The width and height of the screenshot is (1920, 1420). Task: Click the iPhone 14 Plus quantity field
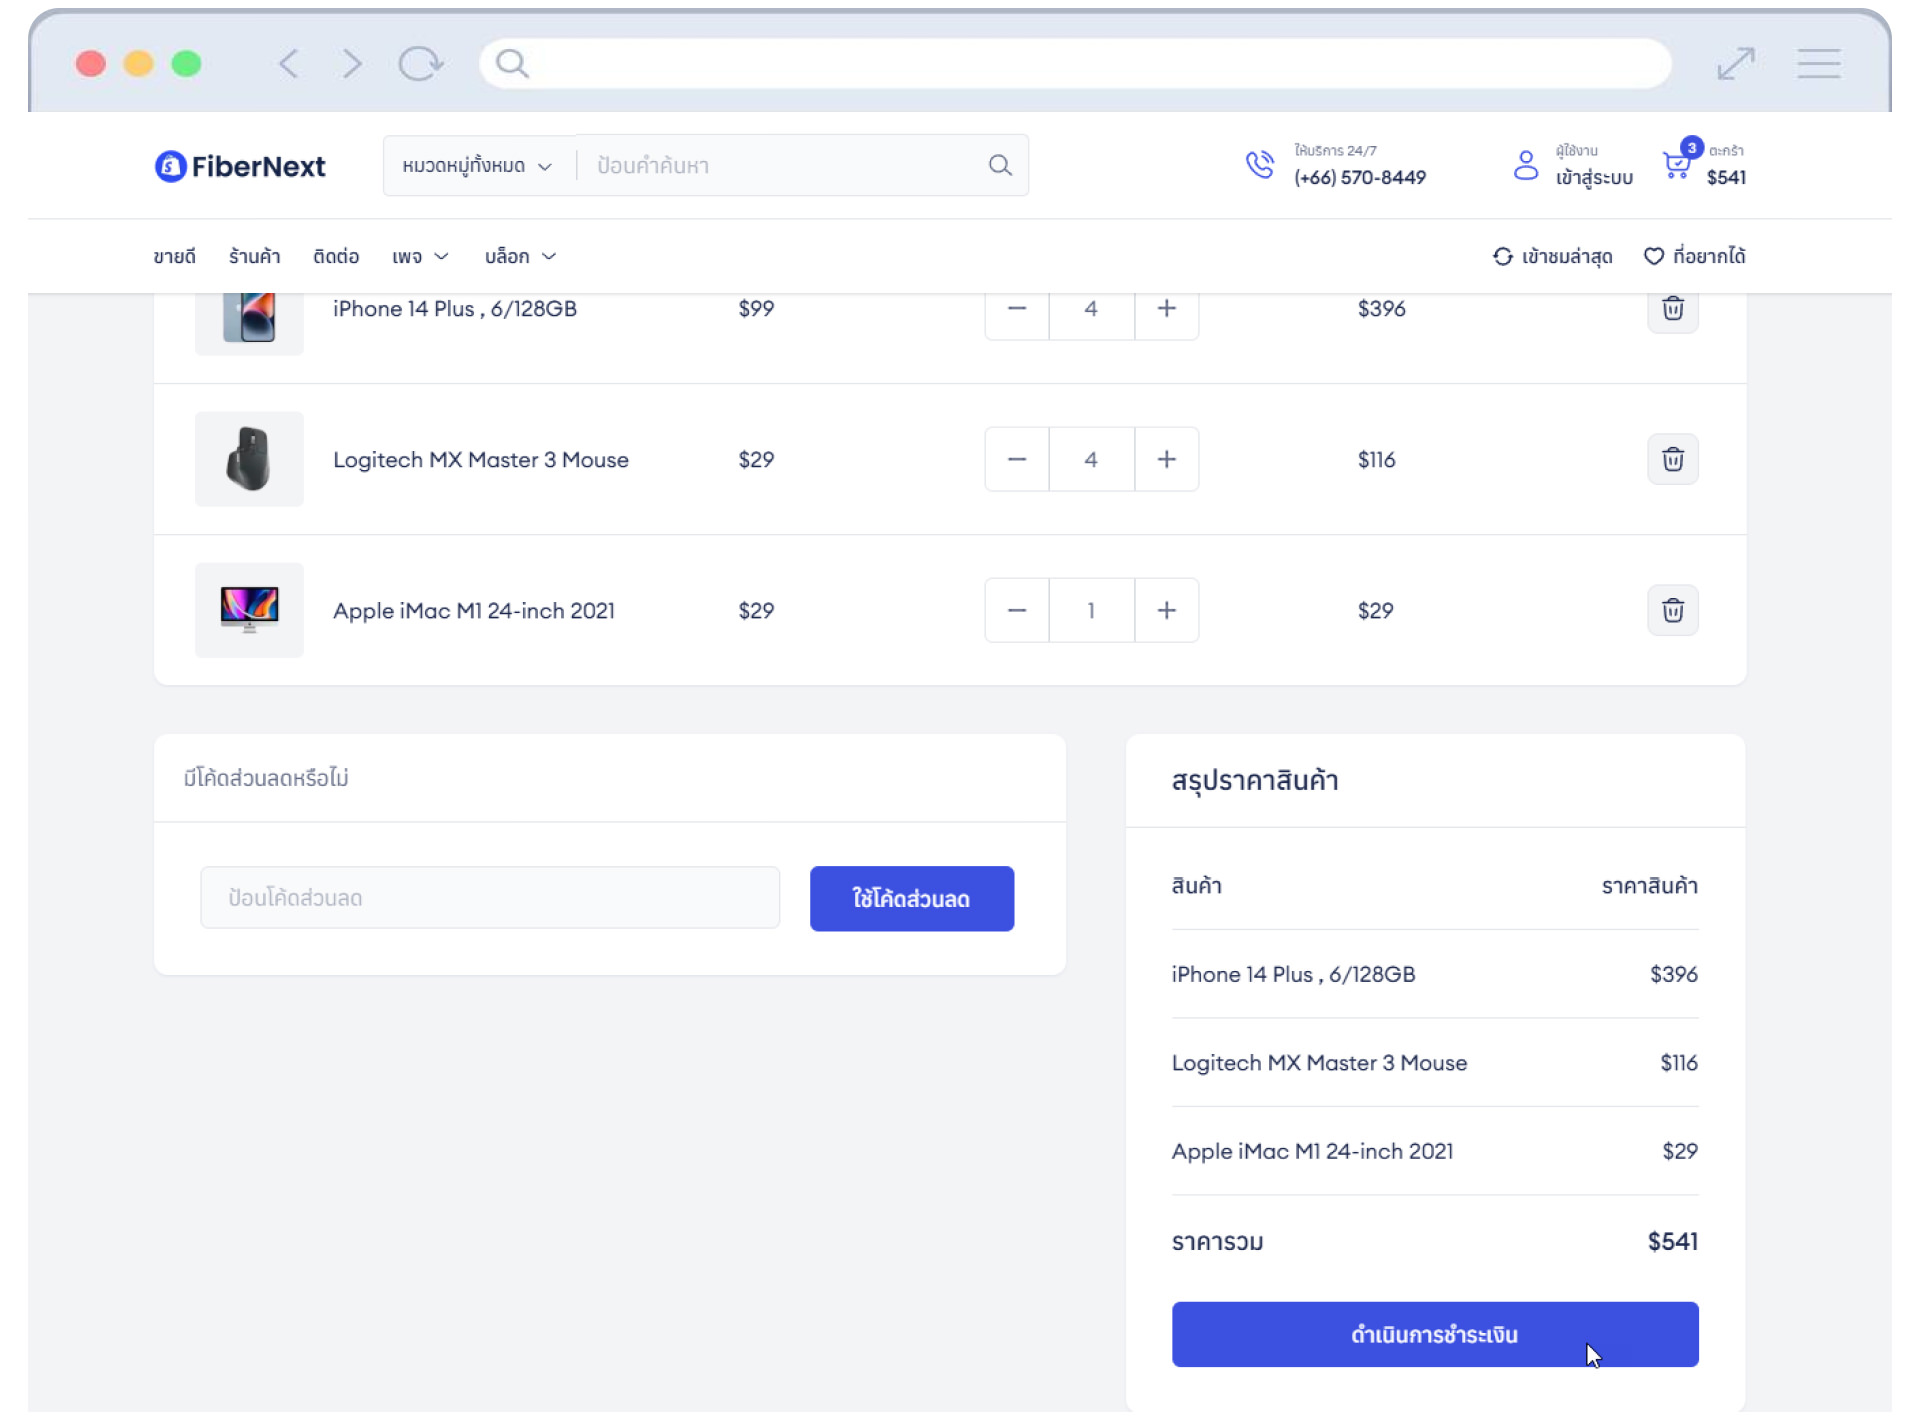[1091, 309]
